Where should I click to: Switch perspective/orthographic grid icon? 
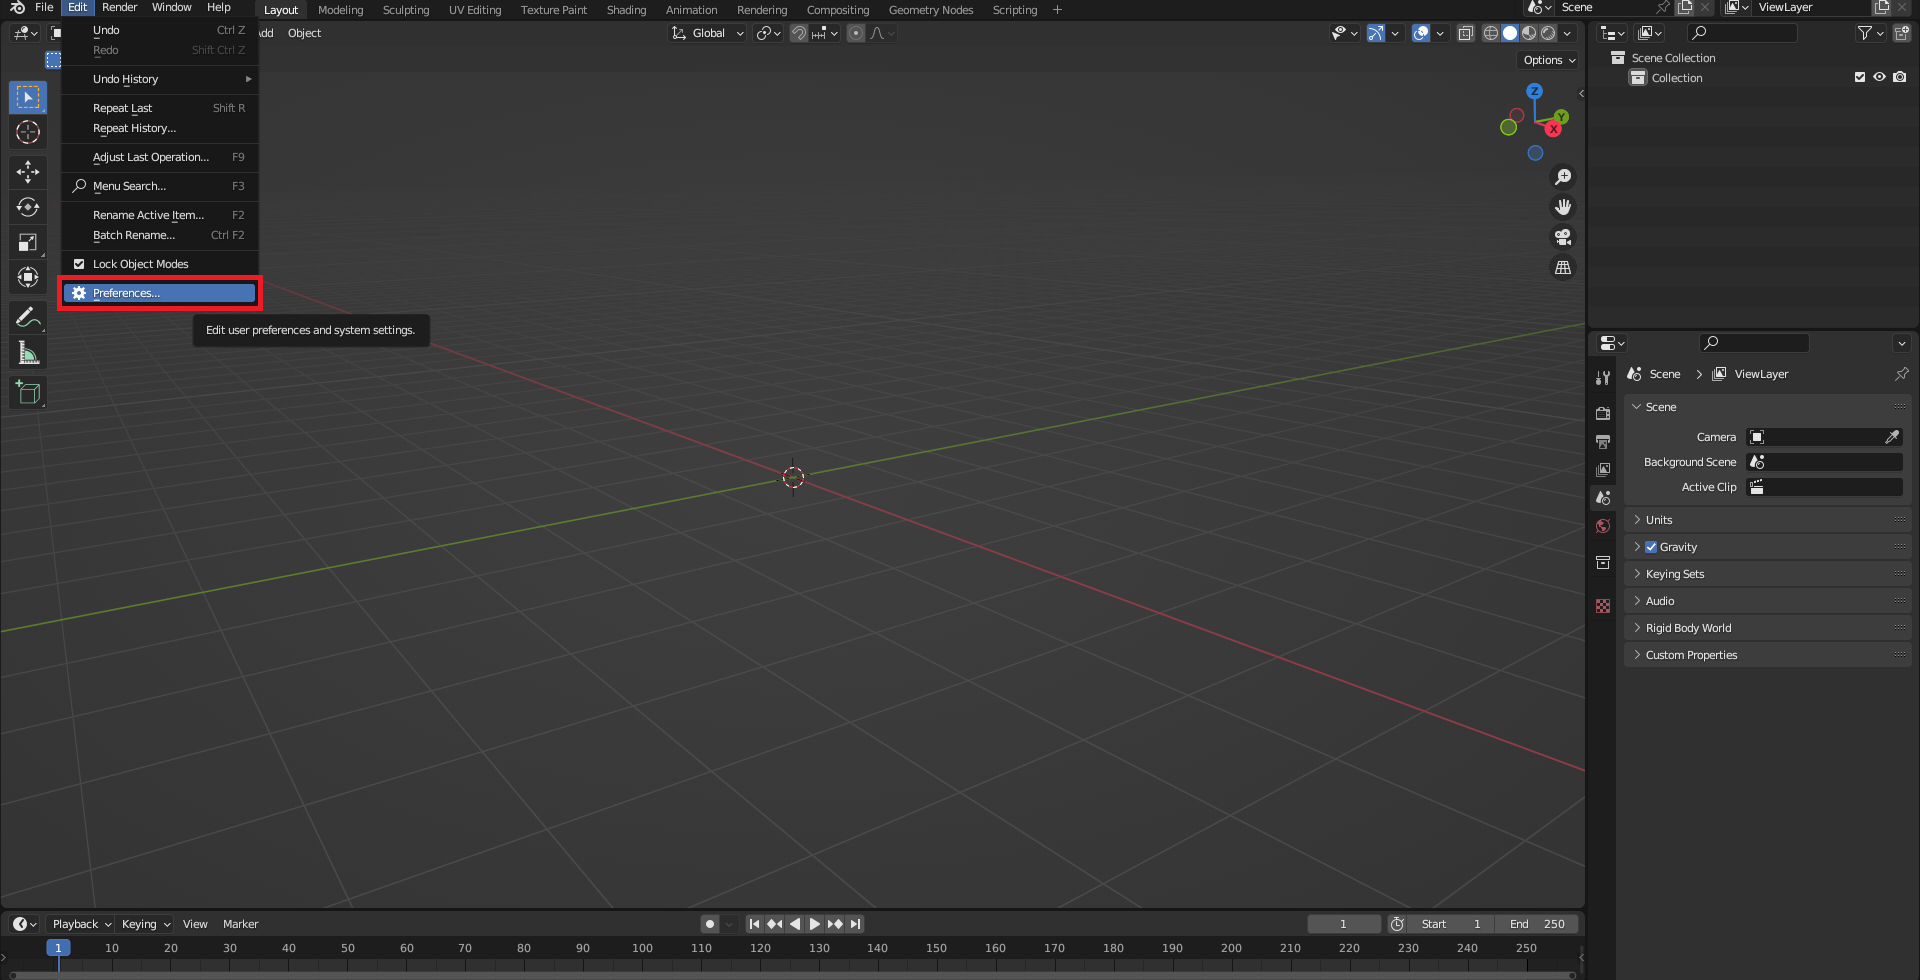click(1563, 267)
